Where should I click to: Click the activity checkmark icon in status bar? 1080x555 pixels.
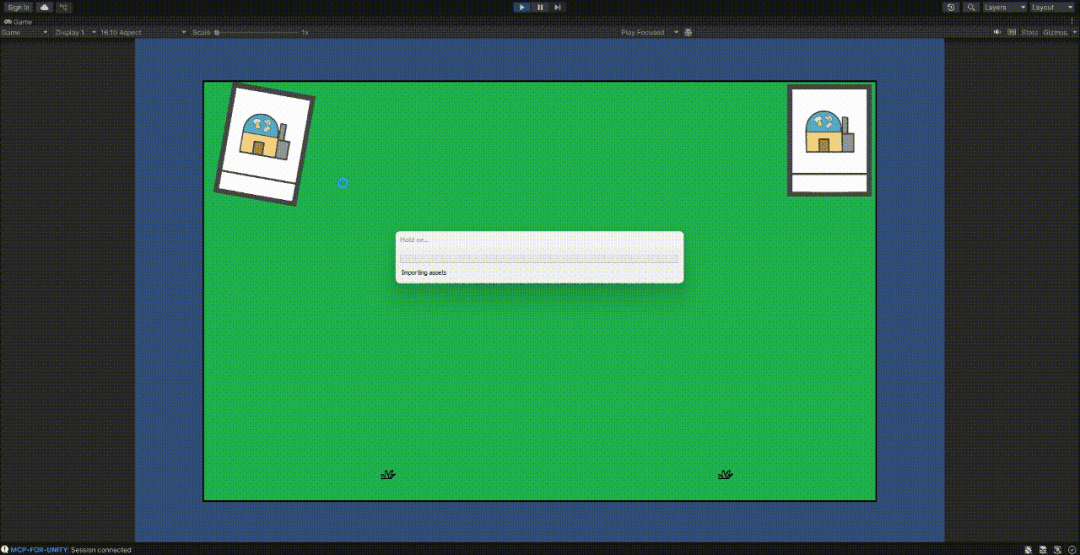(x=1071, y=549)
